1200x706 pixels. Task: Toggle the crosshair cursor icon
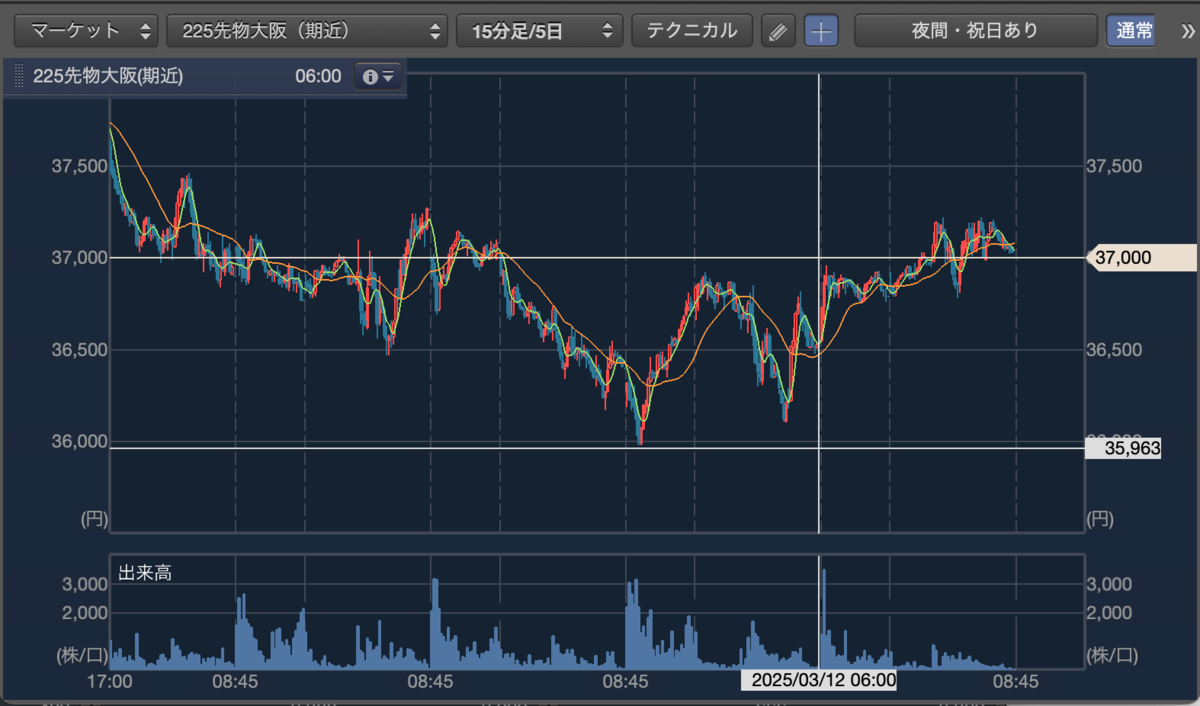coord(821,31)
